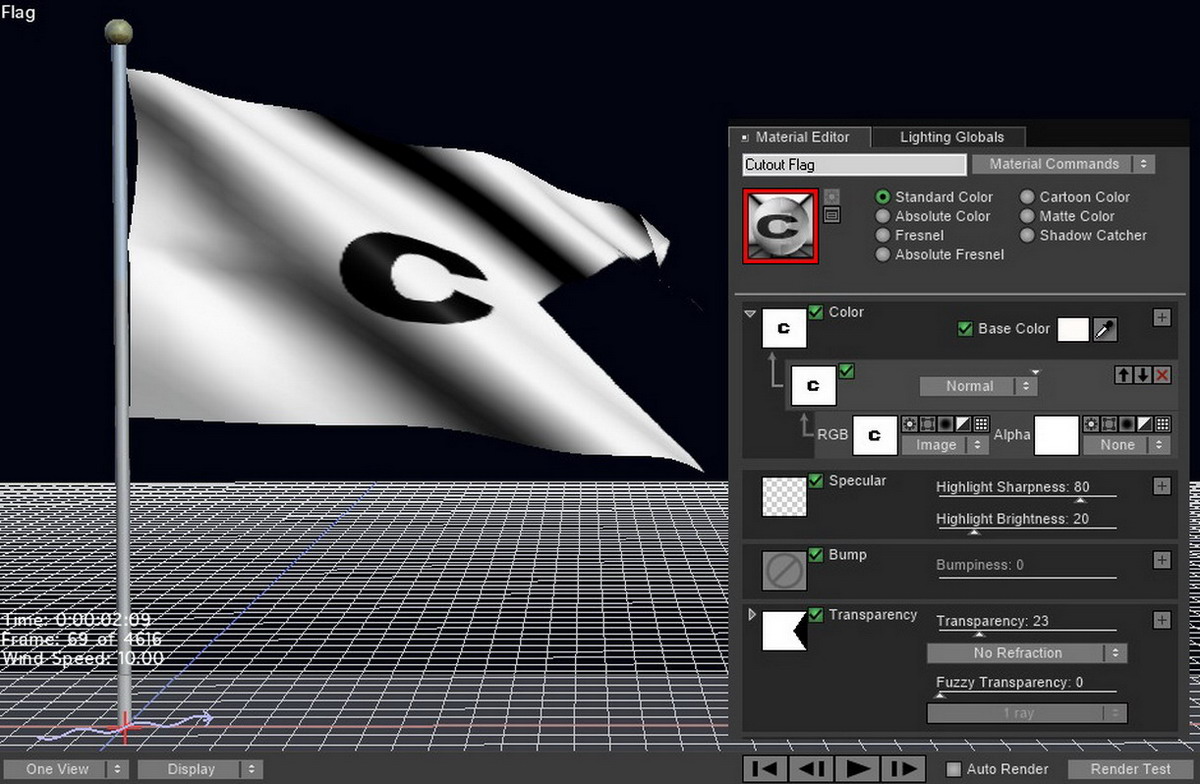Expand the Transparency section triangle
1200x784 pixels.
(752, 614)
